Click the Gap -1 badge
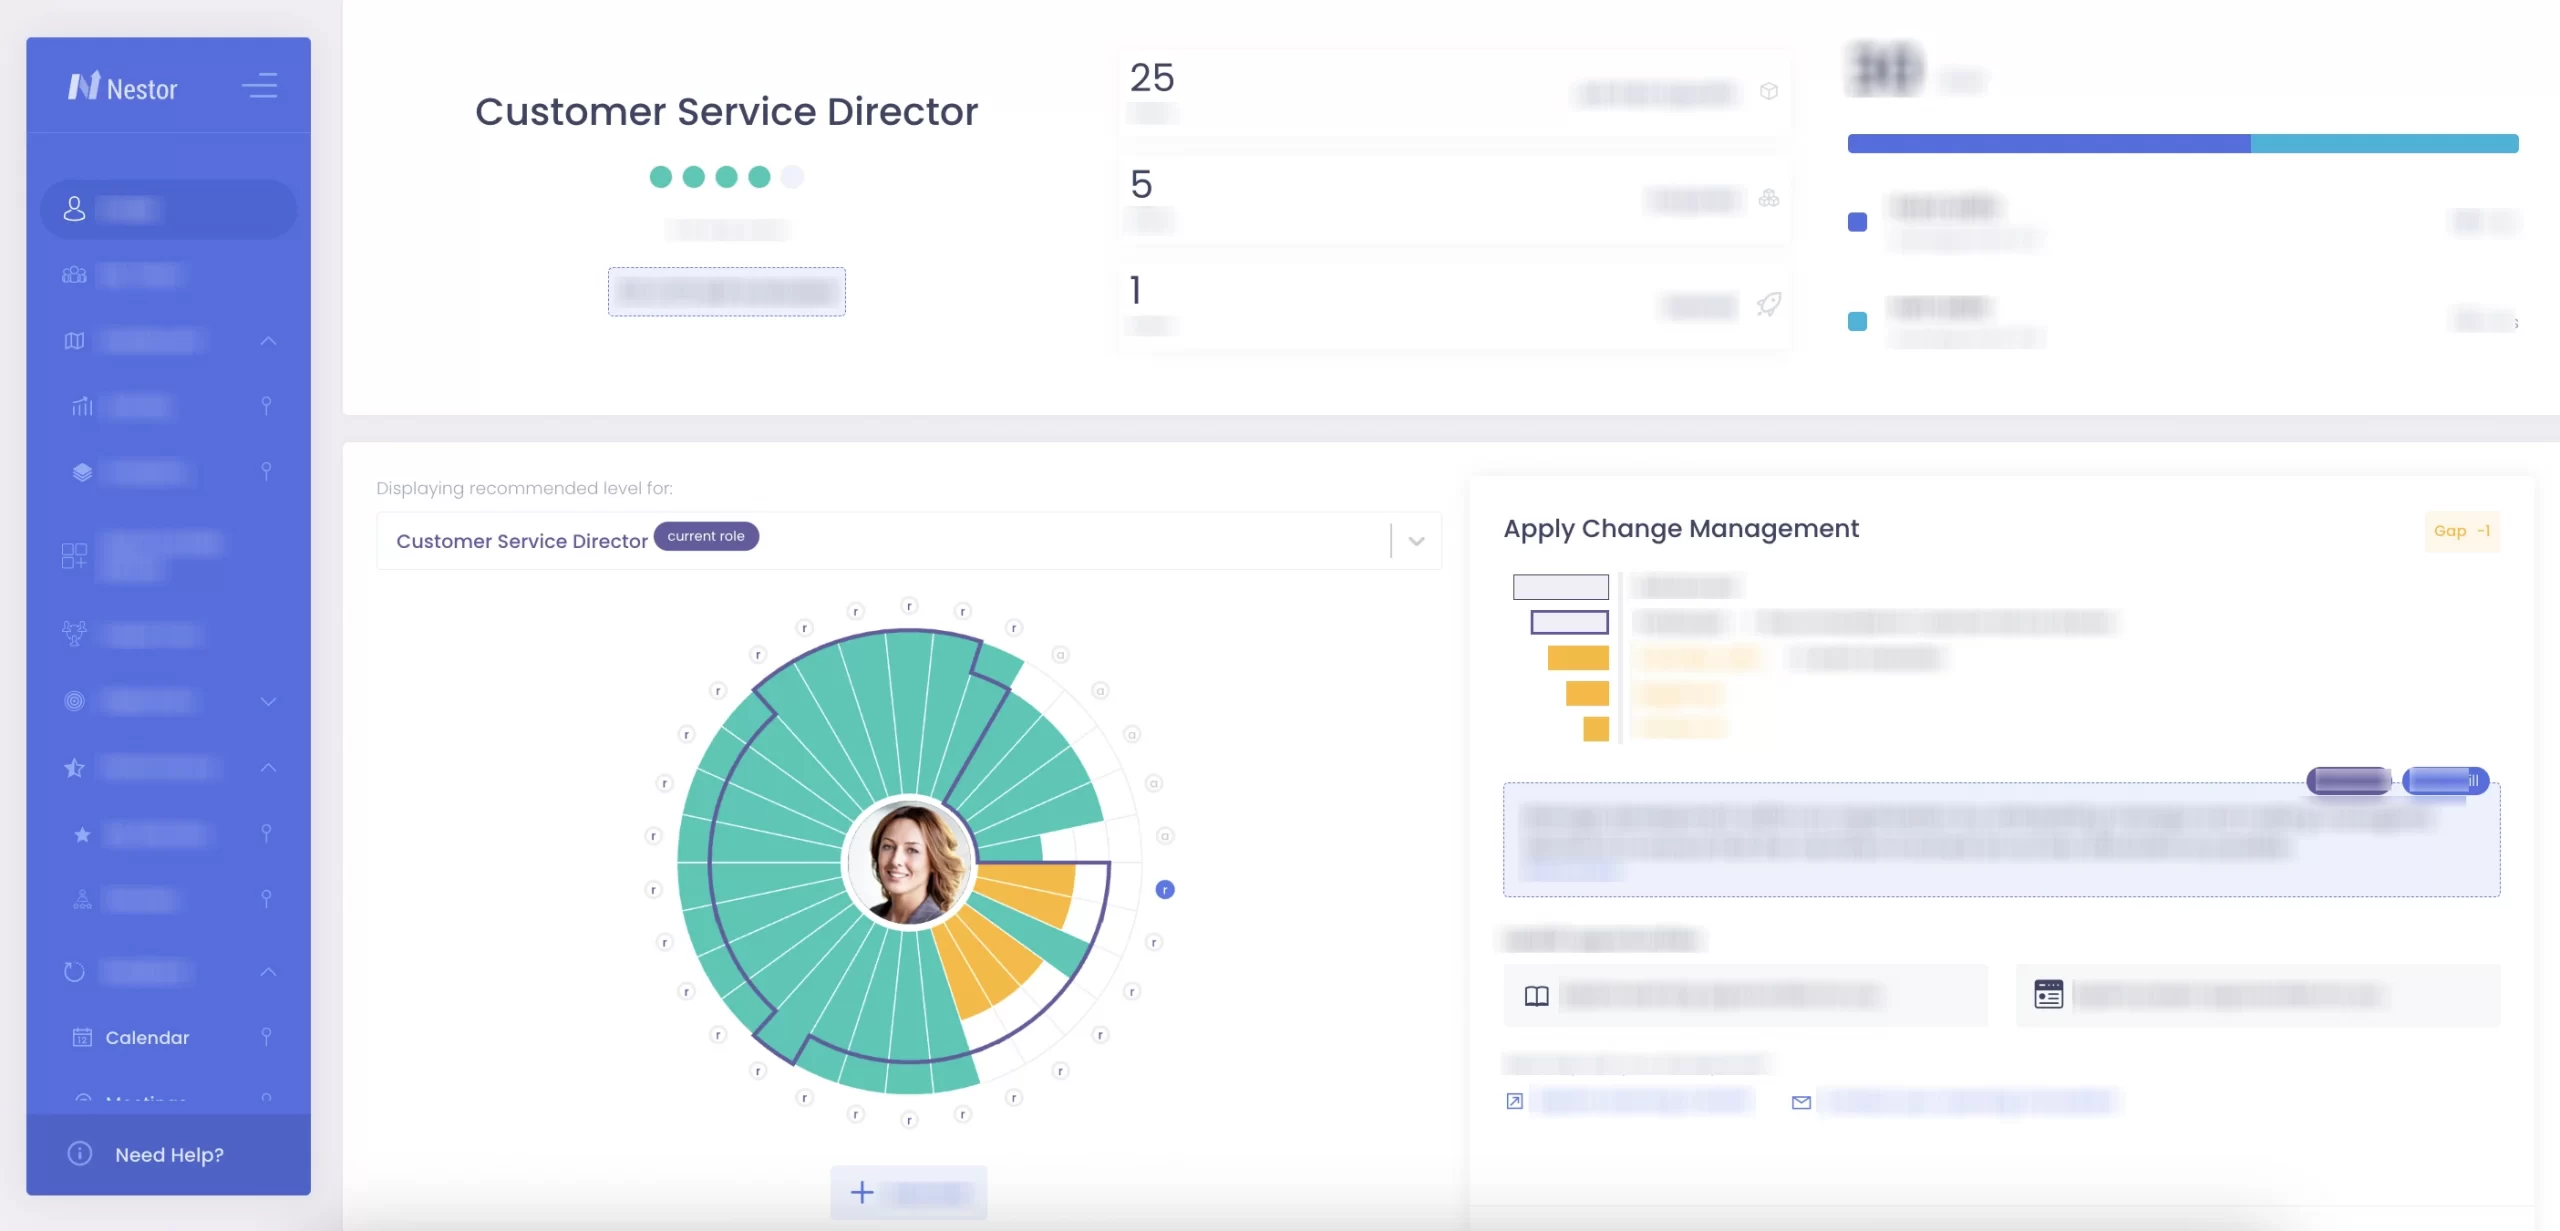The width and height of the screenshot is (2560, 1231). point(2462,531)
